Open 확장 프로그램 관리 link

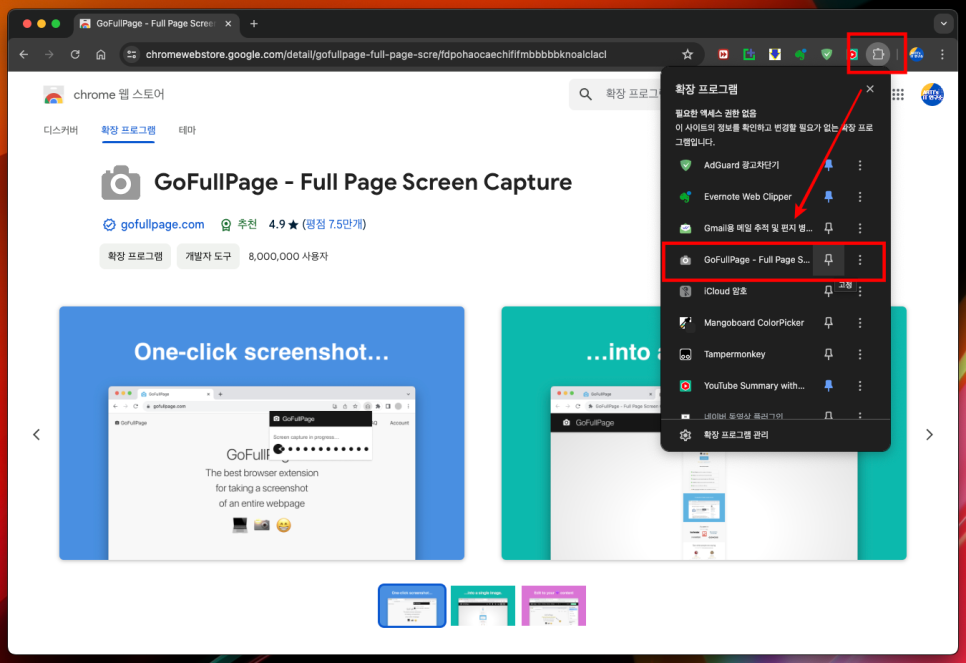coord(736,435)
